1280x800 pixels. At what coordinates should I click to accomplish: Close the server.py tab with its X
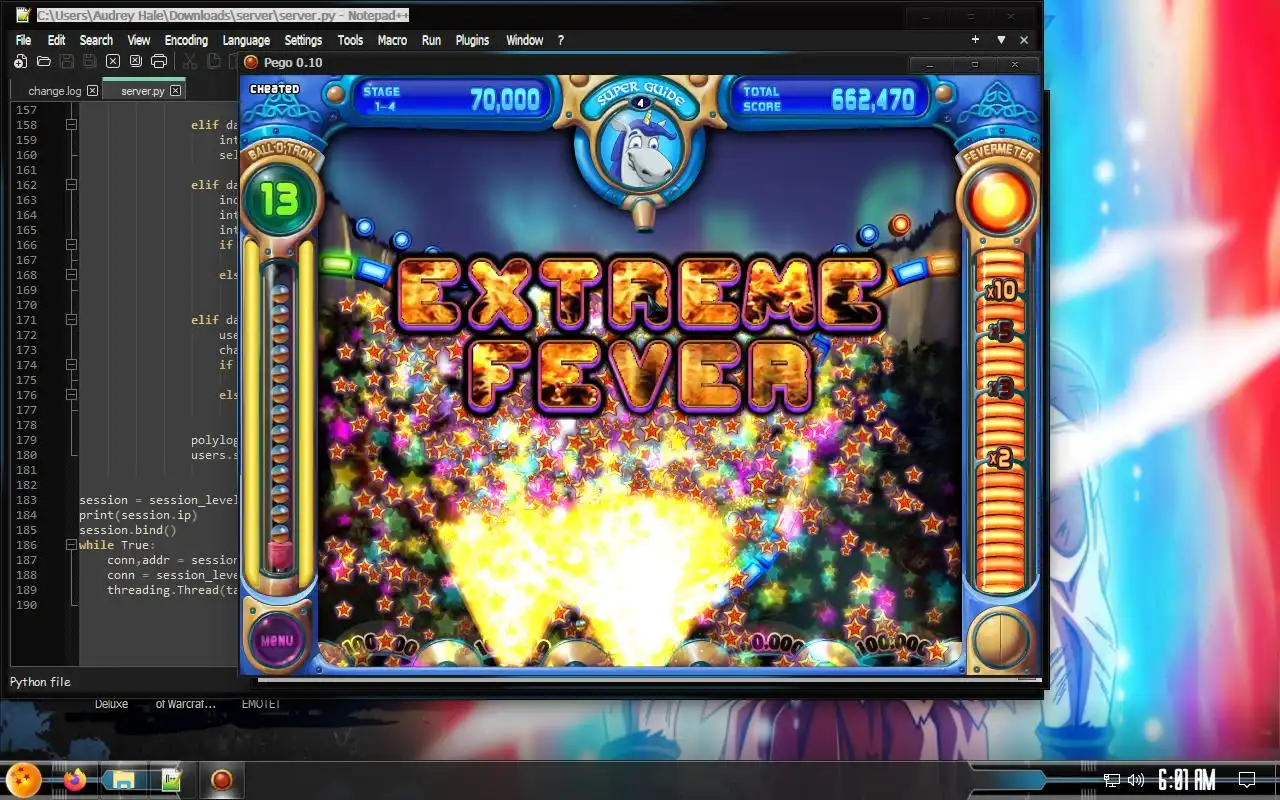click(175, 91)
